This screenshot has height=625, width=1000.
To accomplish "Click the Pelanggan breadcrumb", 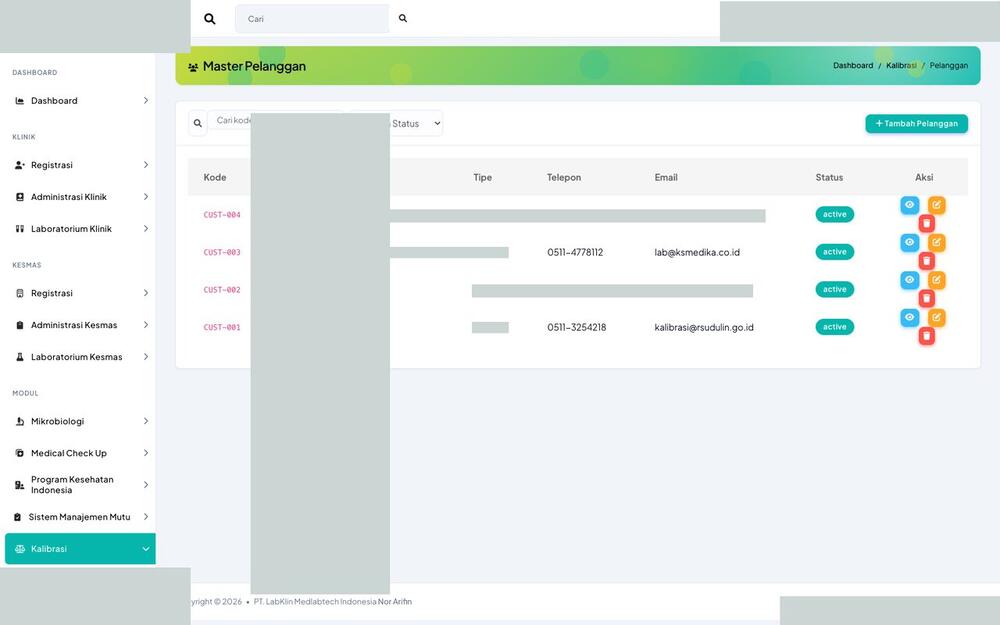I will click(x=948, y=66).
